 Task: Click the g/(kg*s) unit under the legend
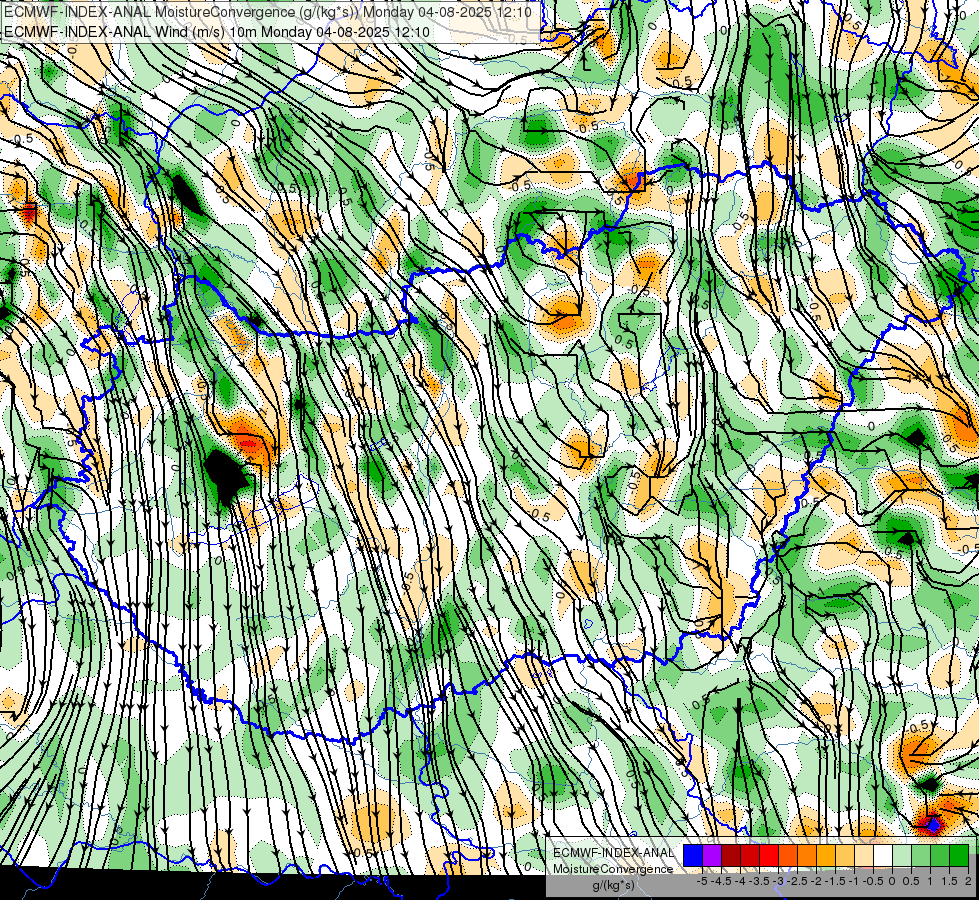(x=613, y=885)
